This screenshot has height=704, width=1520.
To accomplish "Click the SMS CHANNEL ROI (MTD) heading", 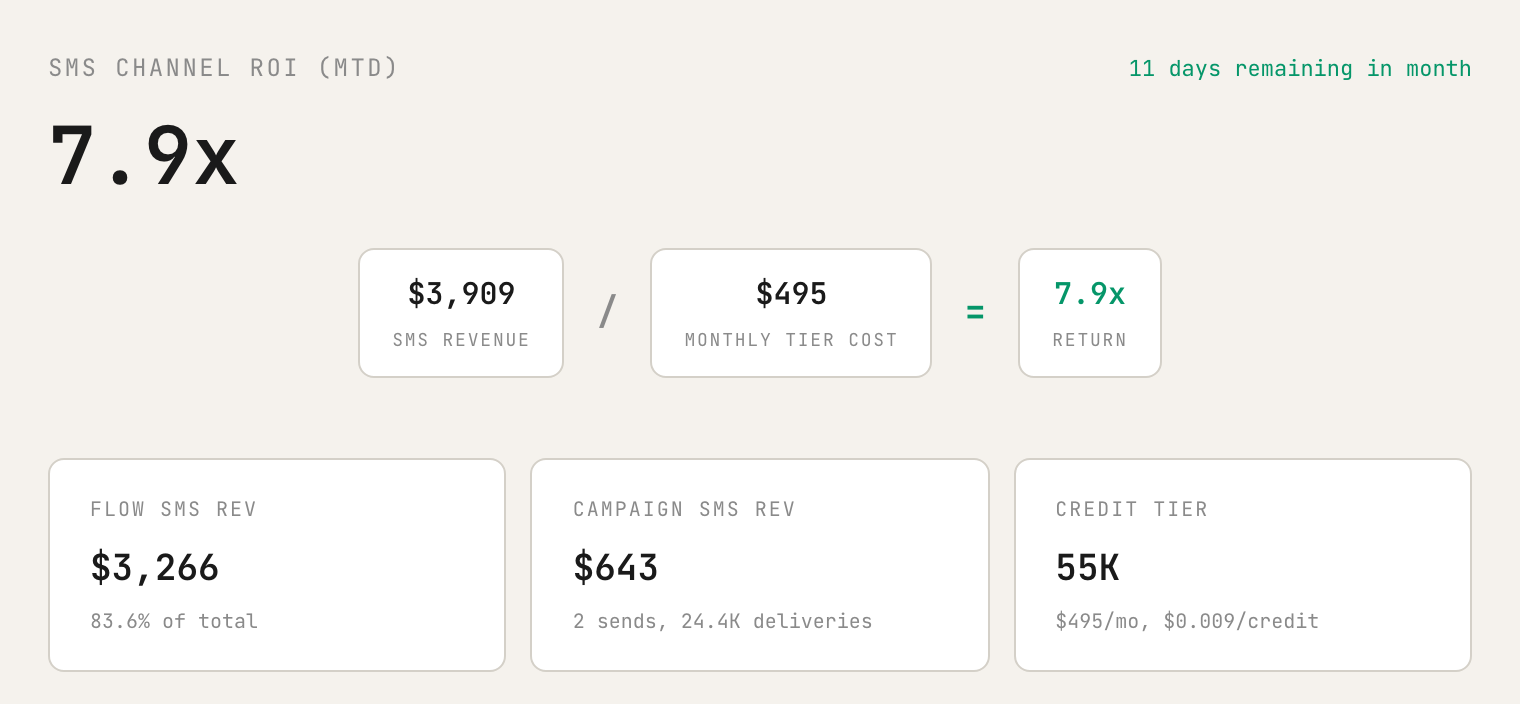I will point(224,68).
